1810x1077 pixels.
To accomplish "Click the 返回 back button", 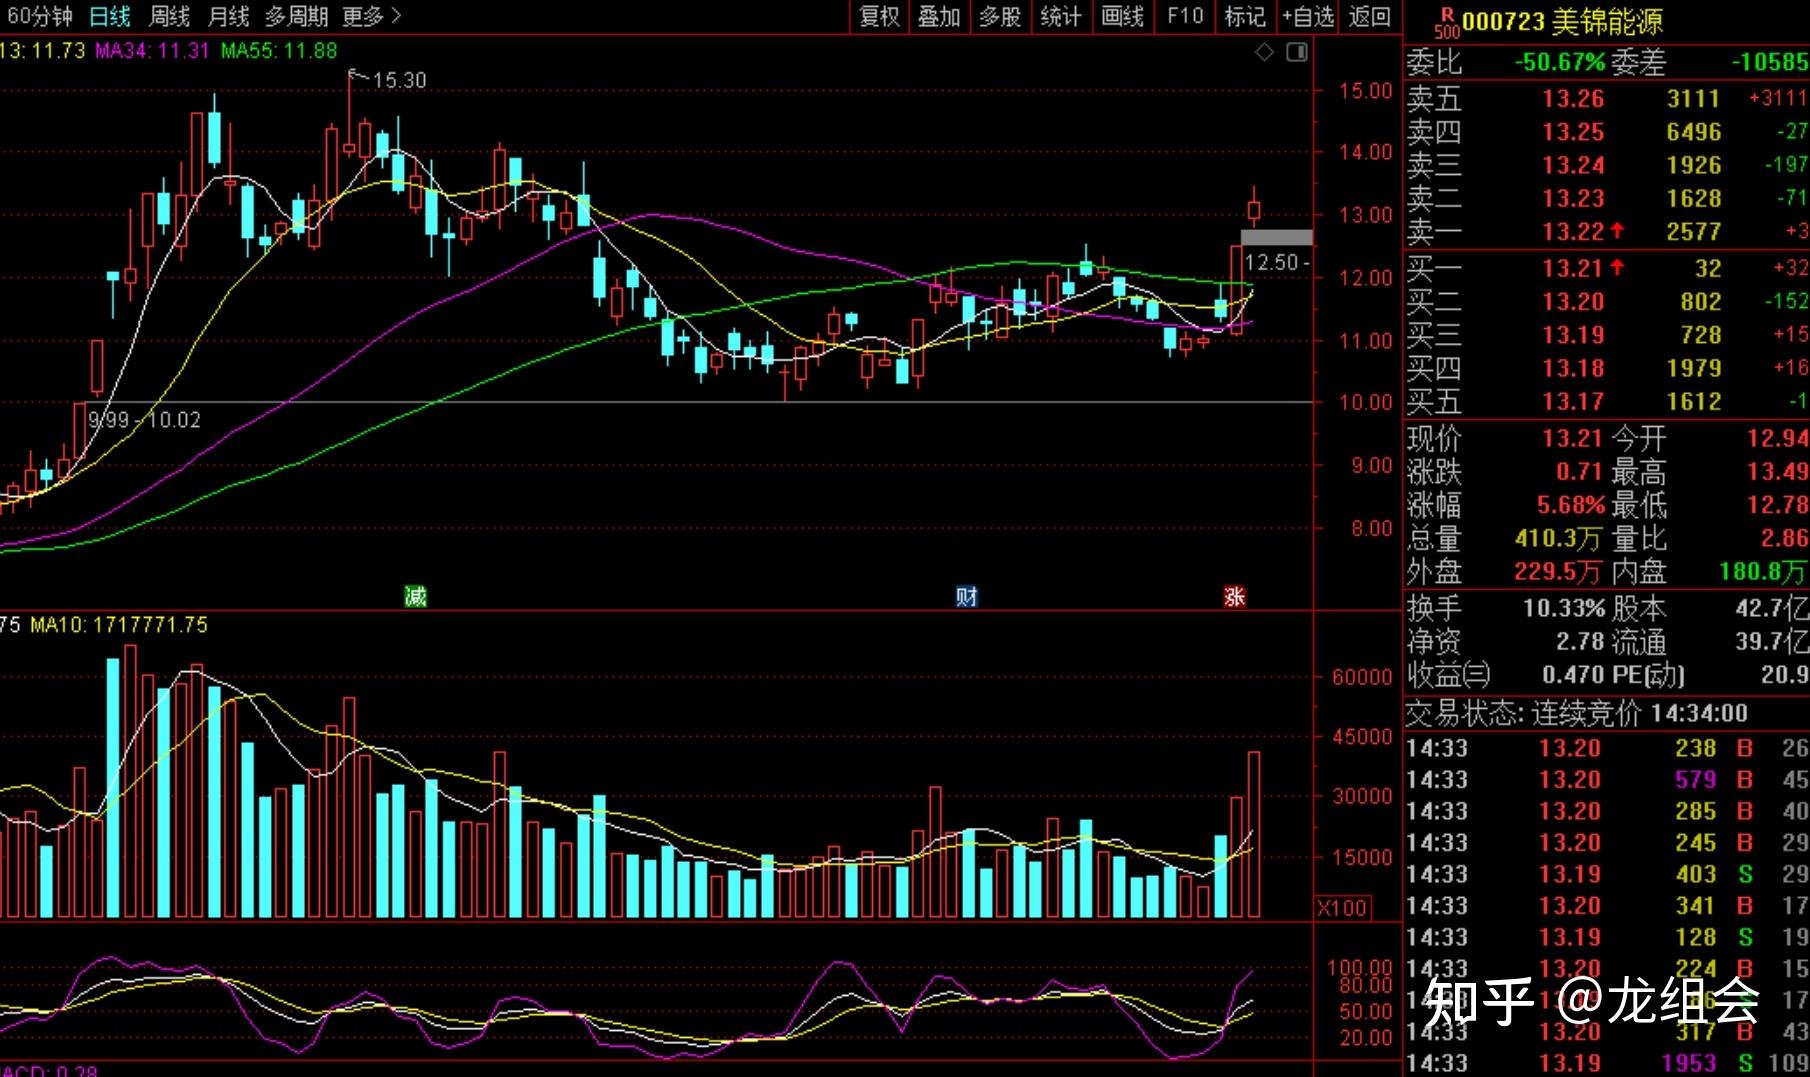I will click(x=1369, y=16).
